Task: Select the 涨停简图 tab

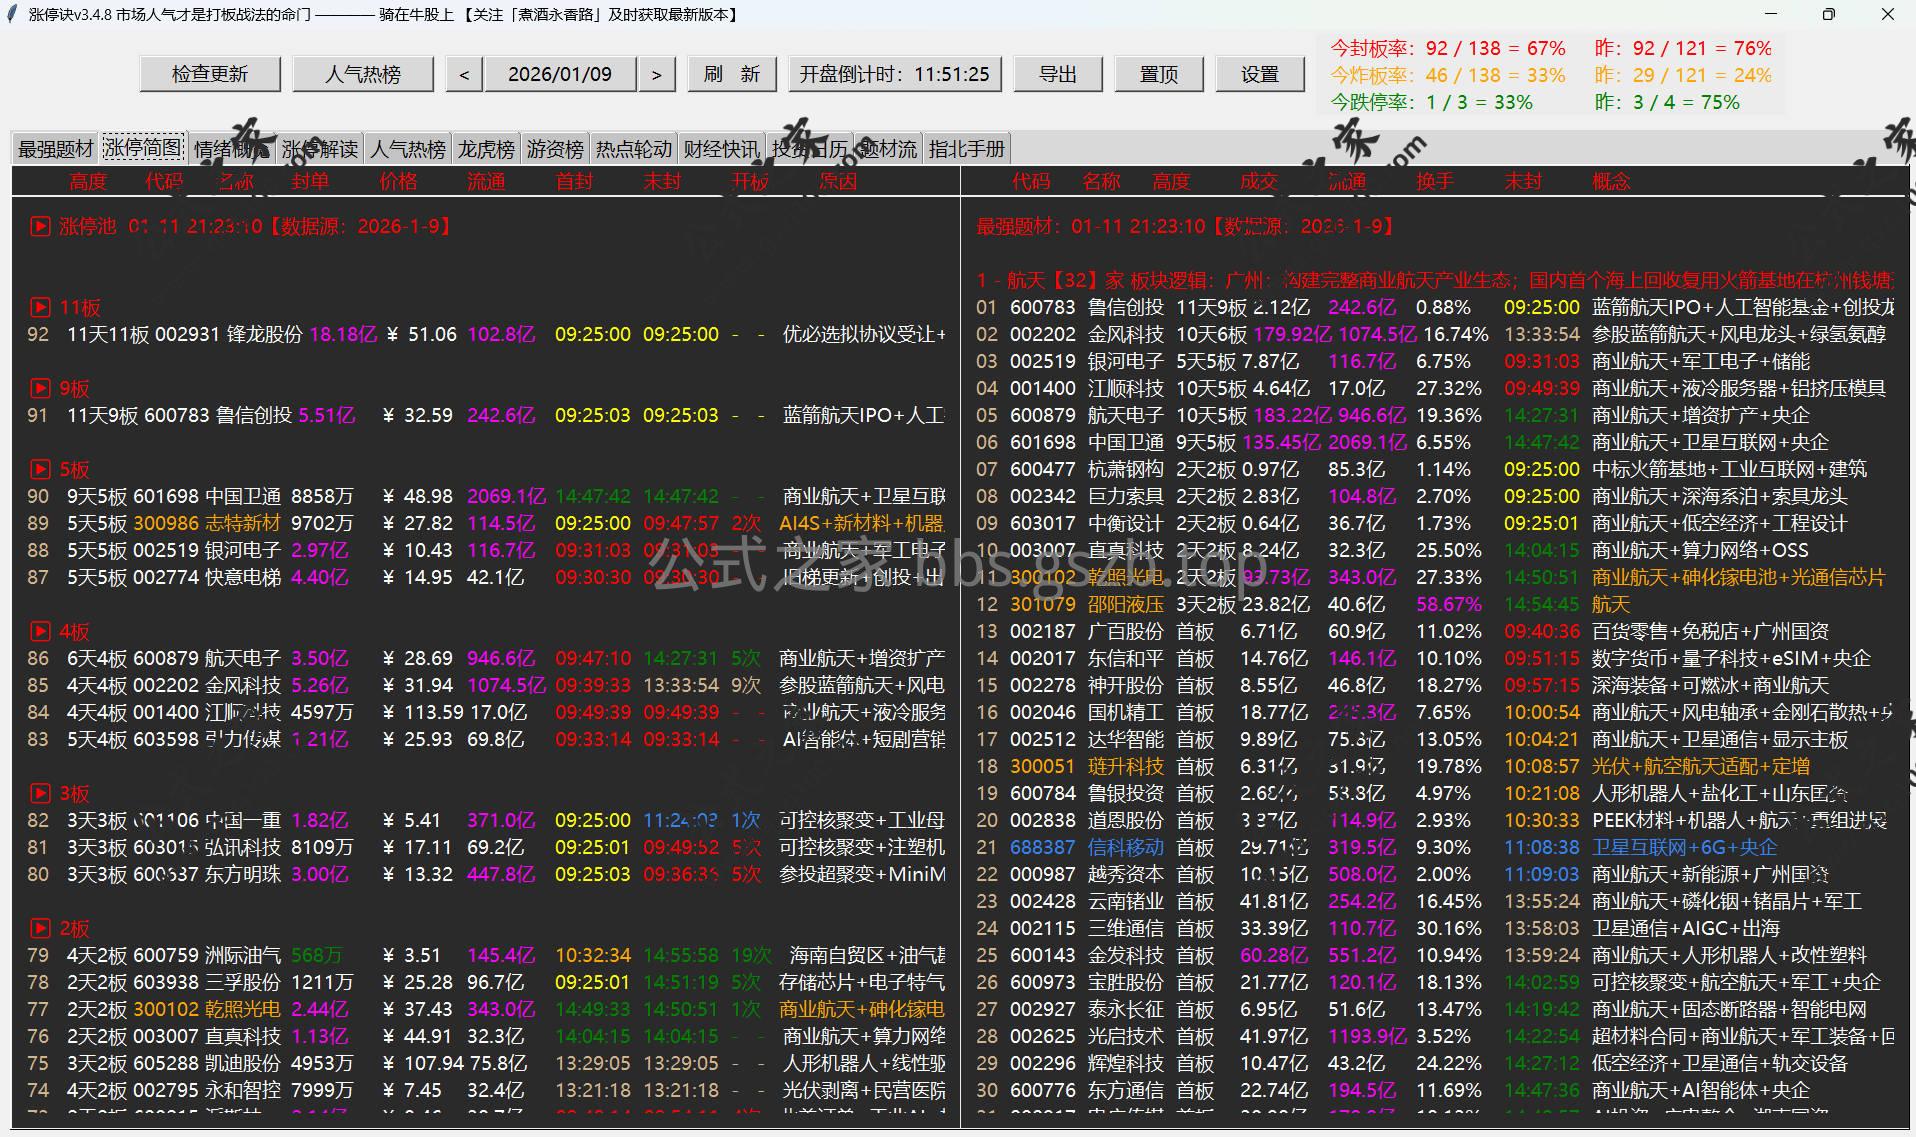Action: tap(143, 148)
